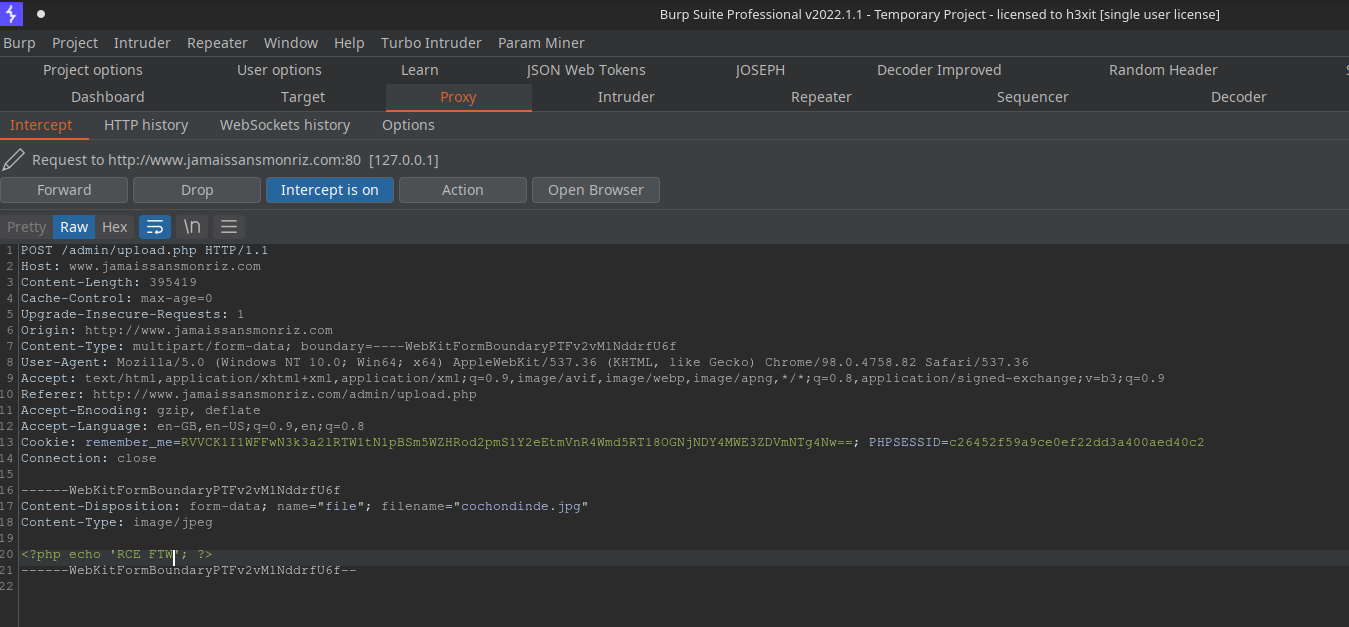Open the JSON Web Tokens tab
This screenshot has width=1349, height=627.
click(586, 70)
